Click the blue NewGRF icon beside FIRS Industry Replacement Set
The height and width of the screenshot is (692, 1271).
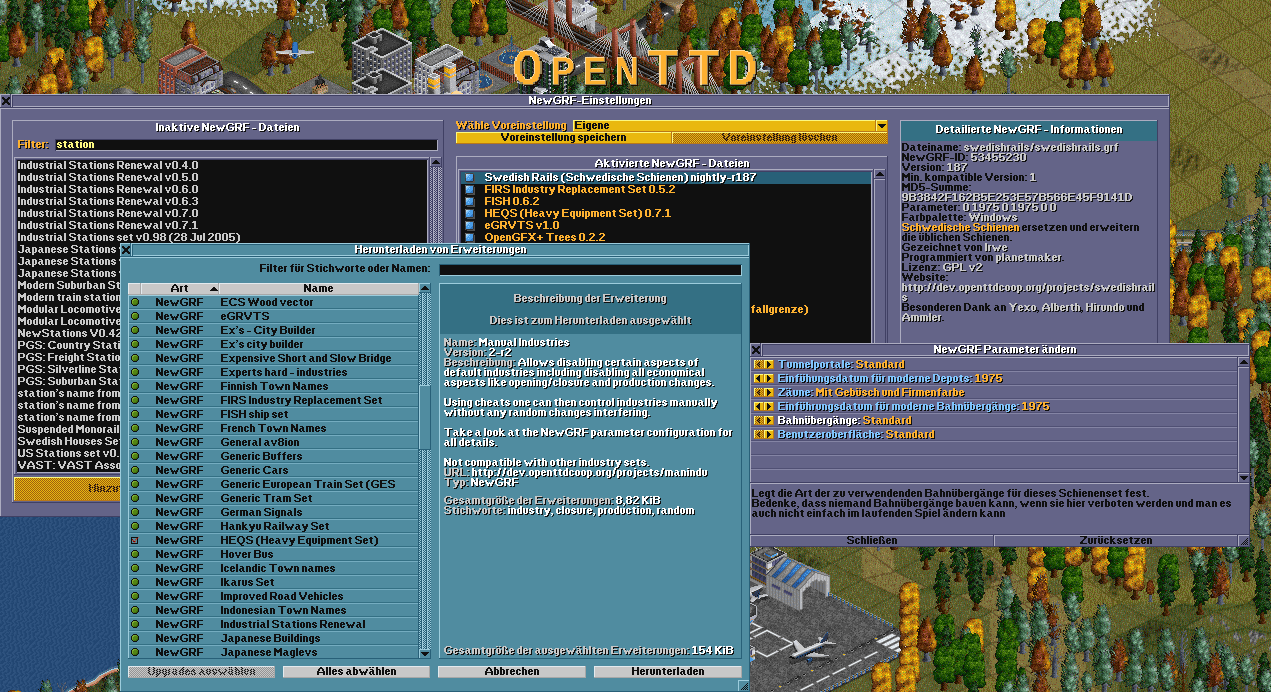467,187
